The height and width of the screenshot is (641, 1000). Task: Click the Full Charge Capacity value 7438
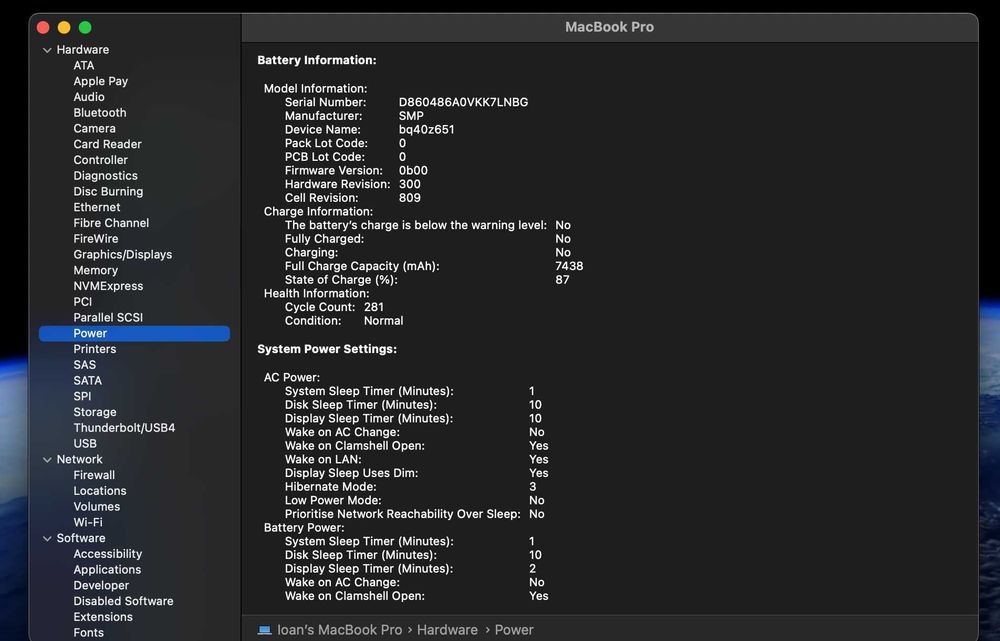(x=569, y=266)
